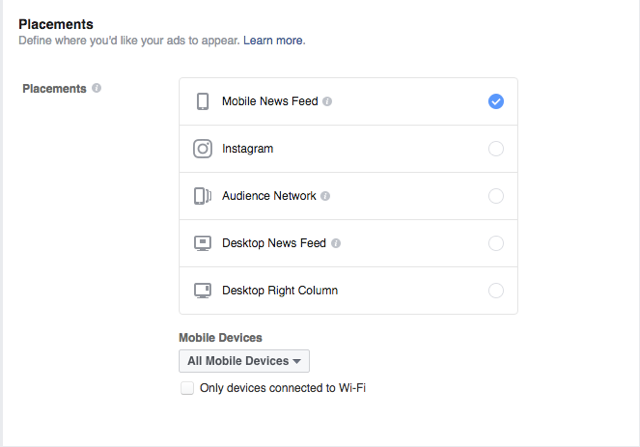This screenshot has width=640, height=447.
Task: Enable the Audience Network placement circle
Action: [496, 196]
